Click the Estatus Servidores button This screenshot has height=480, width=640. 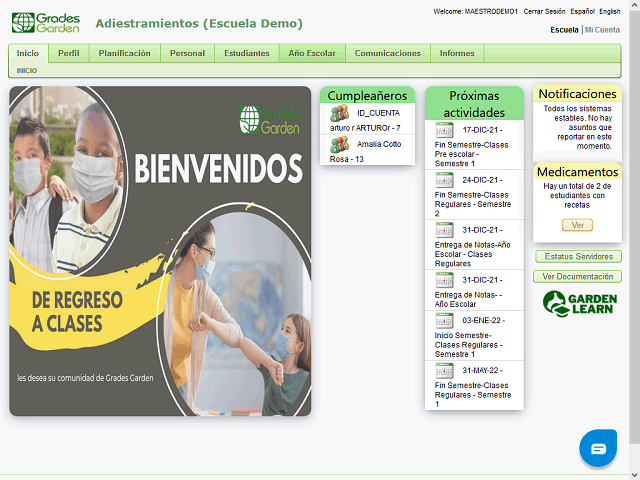click(x=578, y=257)
